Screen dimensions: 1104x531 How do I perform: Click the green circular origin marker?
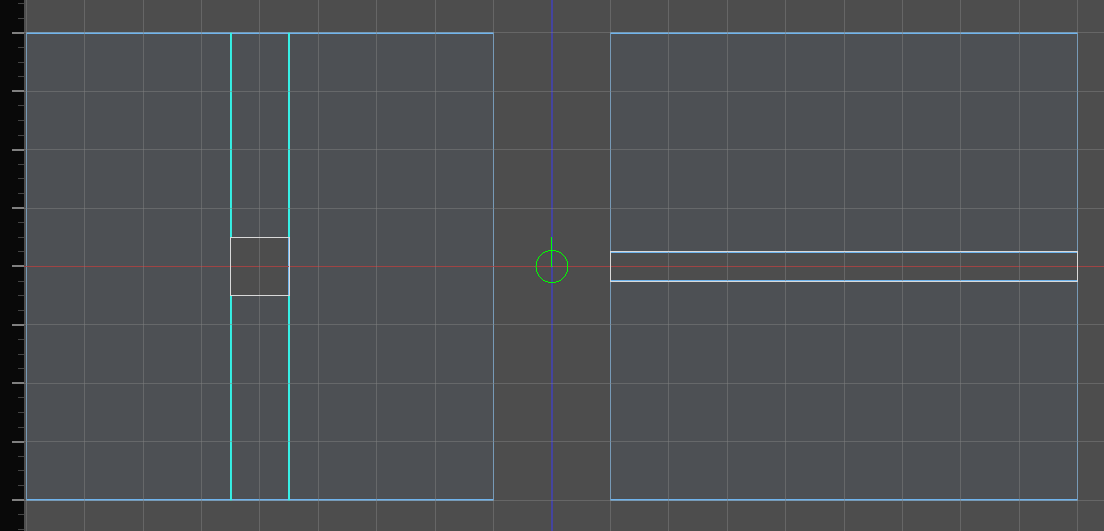coord(552,266)
